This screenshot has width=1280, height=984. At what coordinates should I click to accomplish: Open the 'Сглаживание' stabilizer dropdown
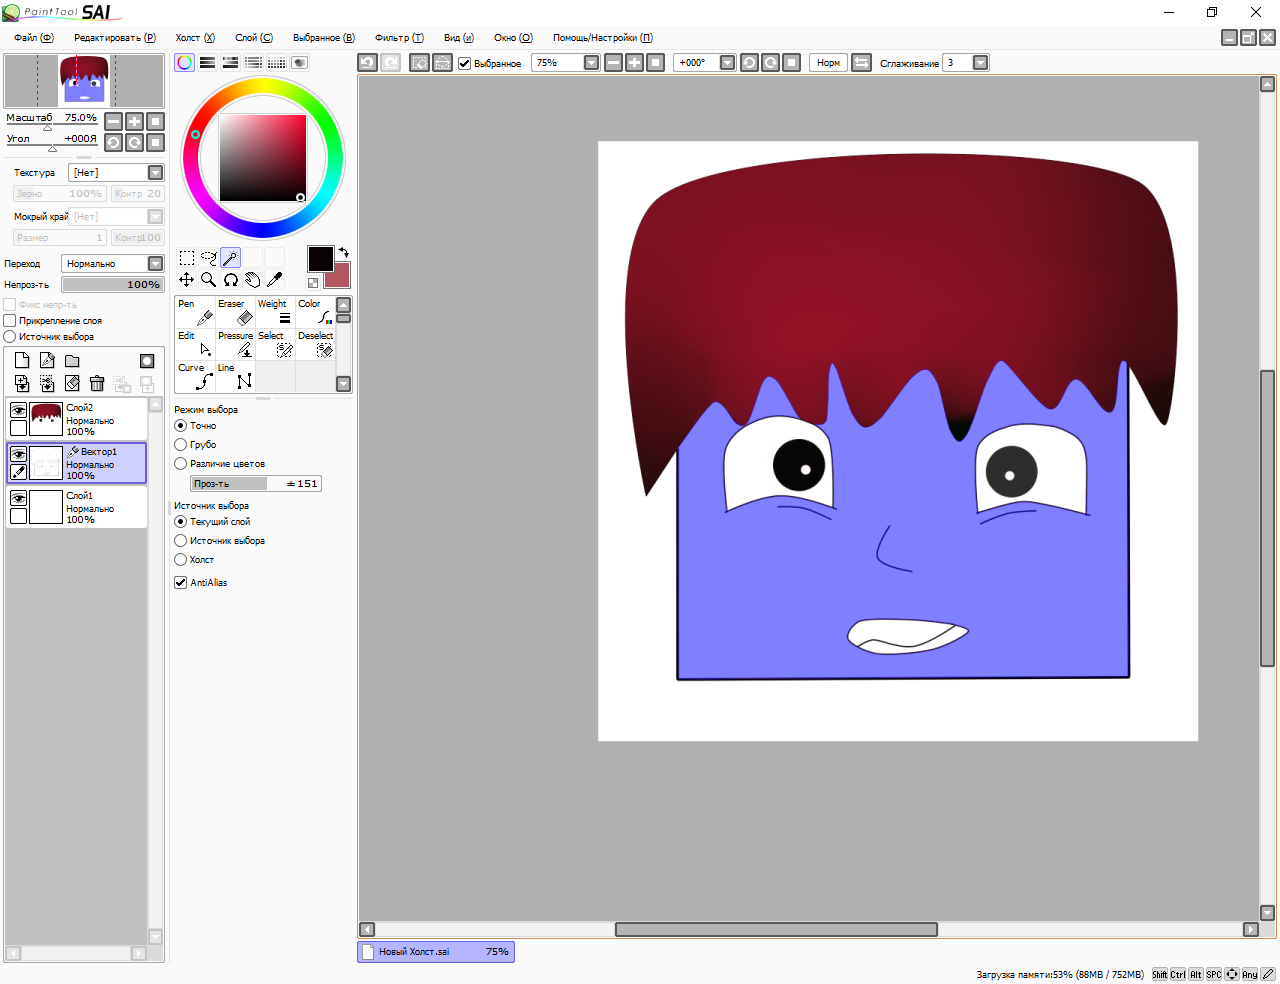point(980,63)
